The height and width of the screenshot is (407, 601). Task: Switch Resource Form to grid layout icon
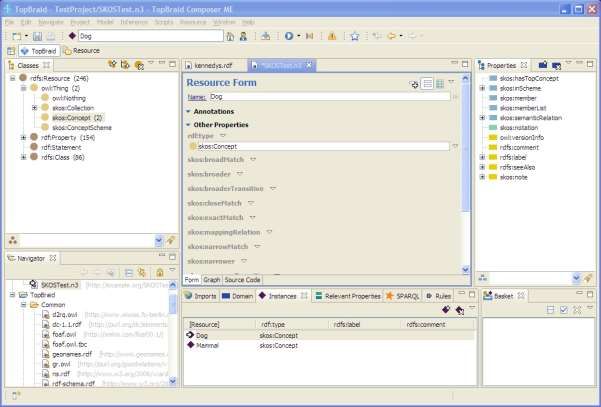(x=440, y=84)
